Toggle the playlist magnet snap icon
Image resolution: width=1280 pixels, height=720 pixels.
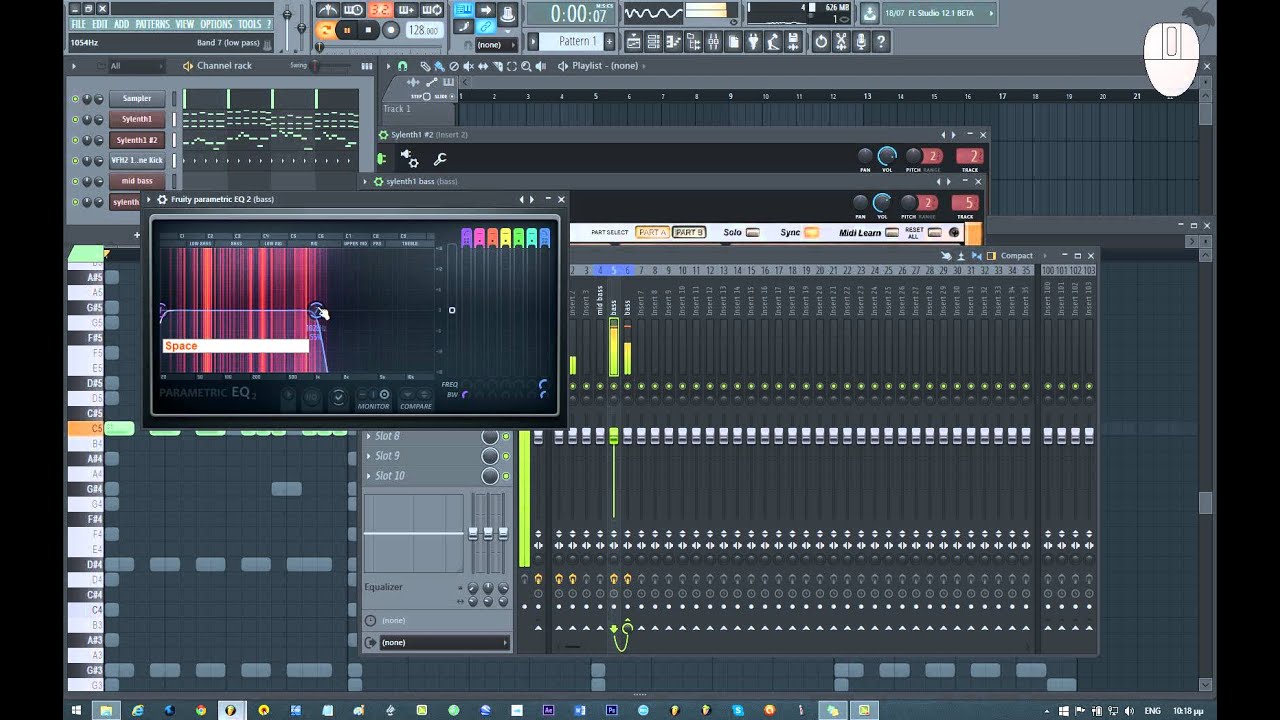403,66
